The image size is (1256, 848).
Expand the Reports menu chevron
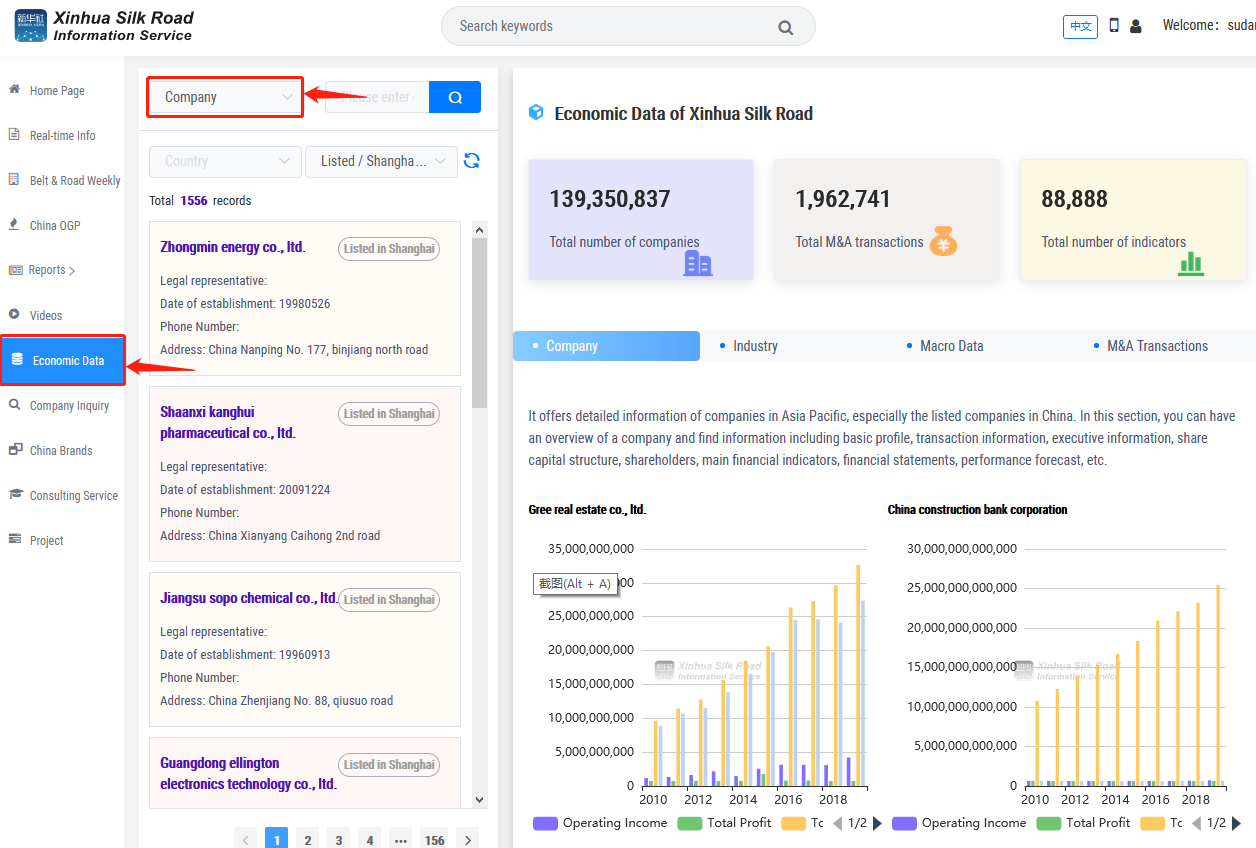(x=72, y=270)
